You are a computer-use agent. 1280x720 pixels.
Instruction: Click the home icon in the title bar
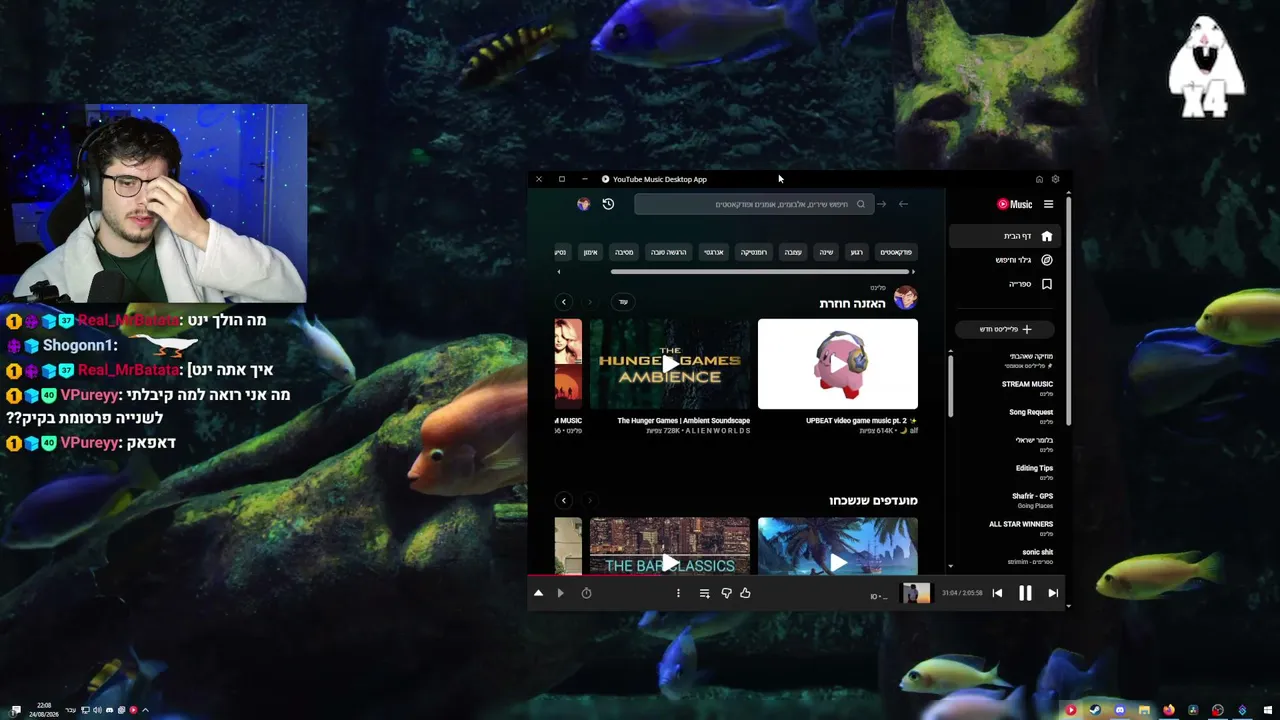1039,179
